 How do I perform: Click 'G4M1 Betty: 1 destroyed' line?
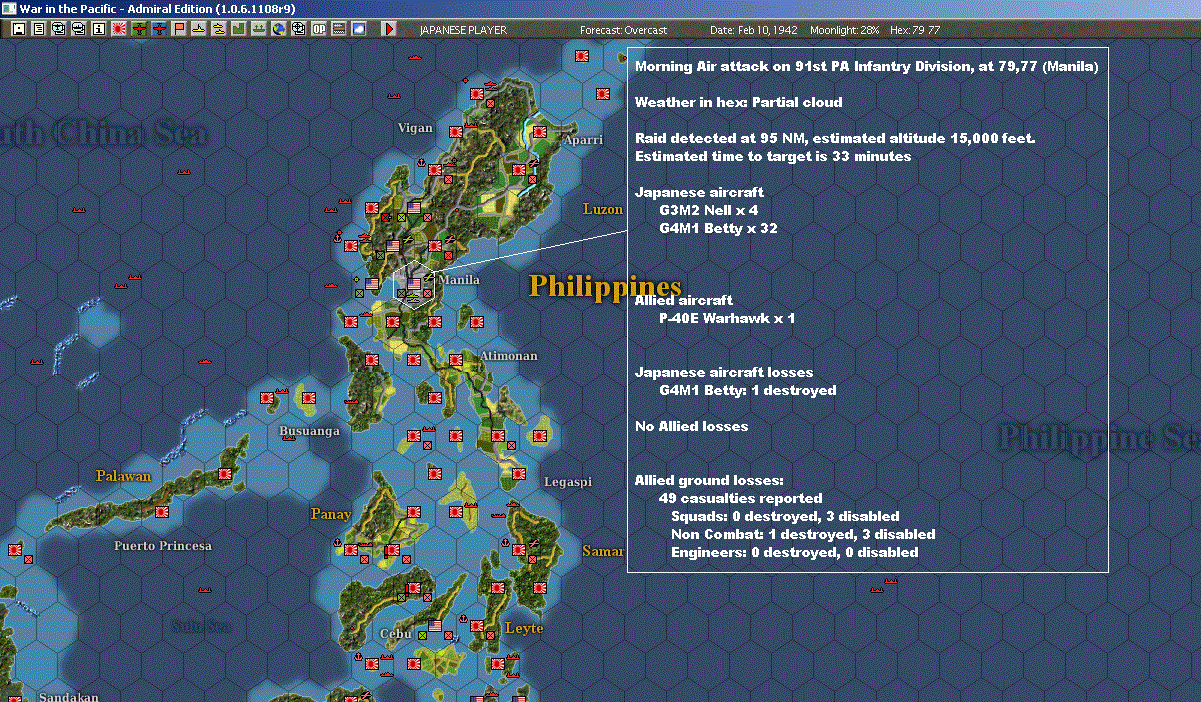coord(748,390)
